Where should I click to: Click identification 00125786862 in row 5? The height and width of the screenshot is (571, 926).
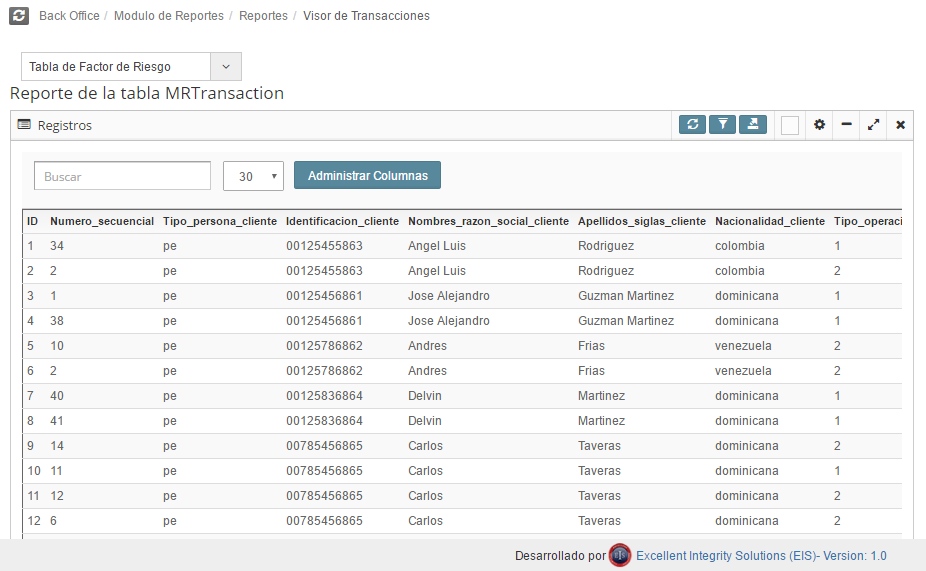[324, 346]
